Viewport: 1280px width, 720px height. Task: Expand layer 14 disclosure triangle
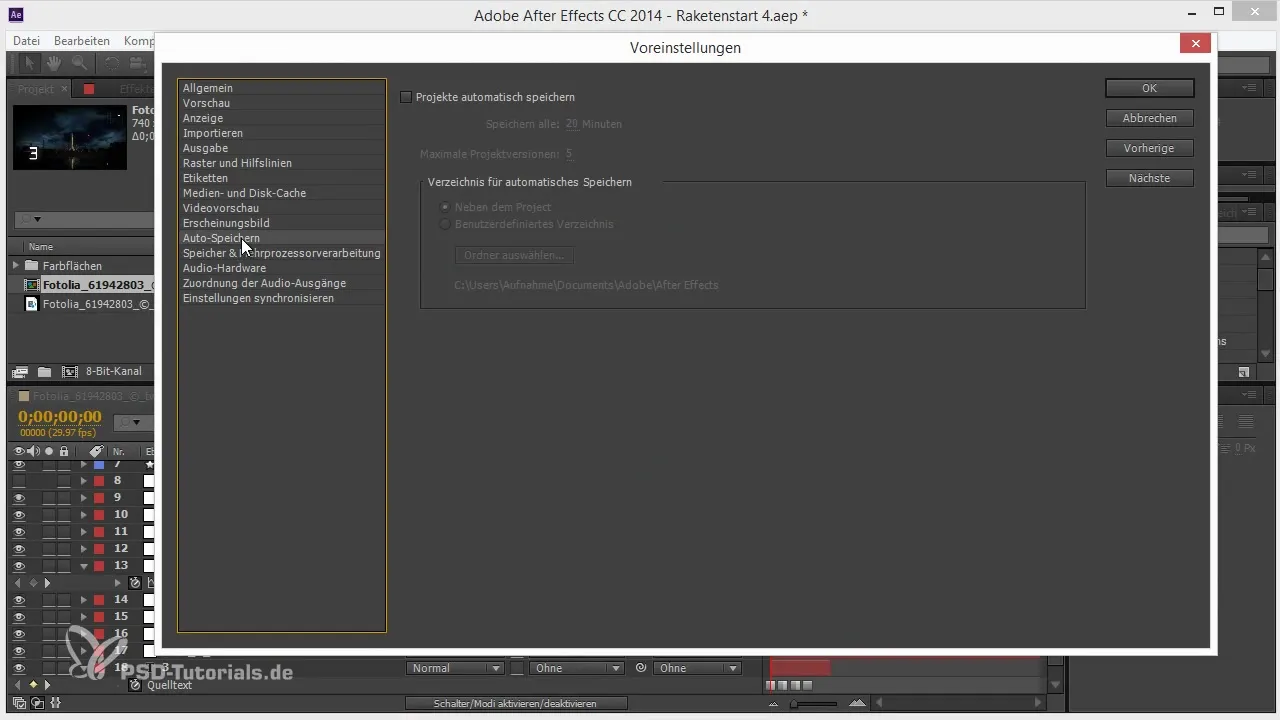click(84, 599)
